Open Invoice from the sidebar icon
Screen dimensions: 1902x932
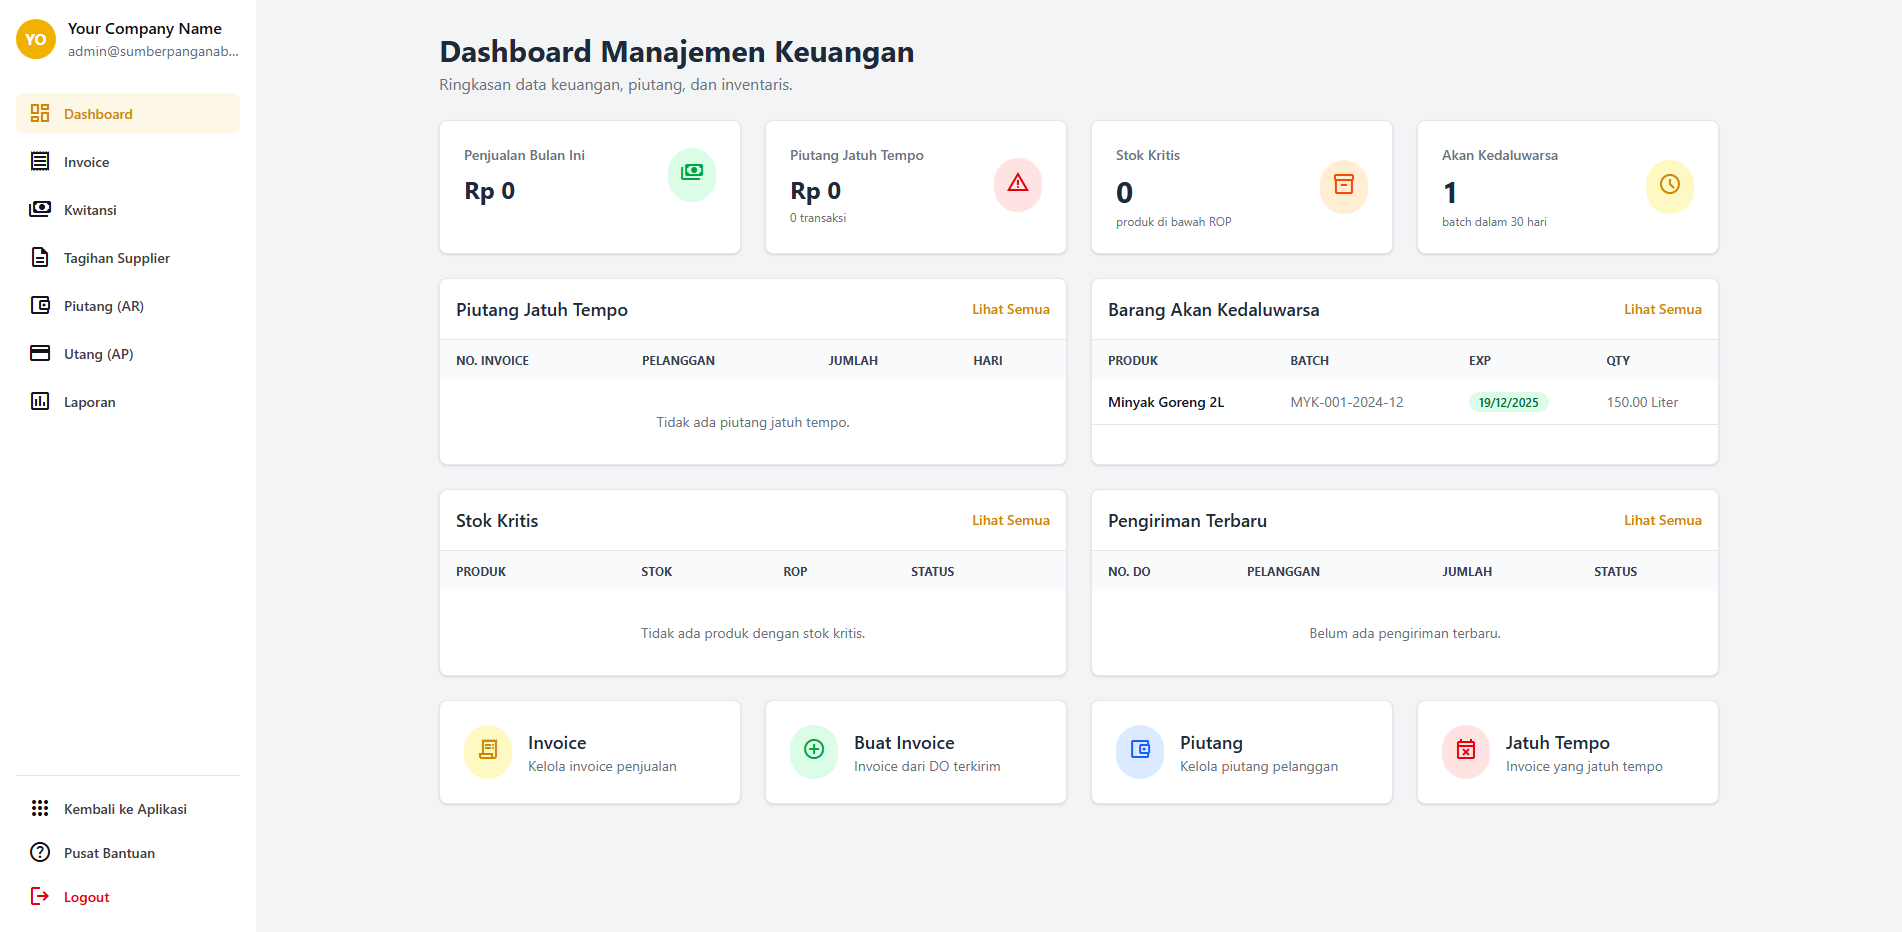click(x=39, y=161)
